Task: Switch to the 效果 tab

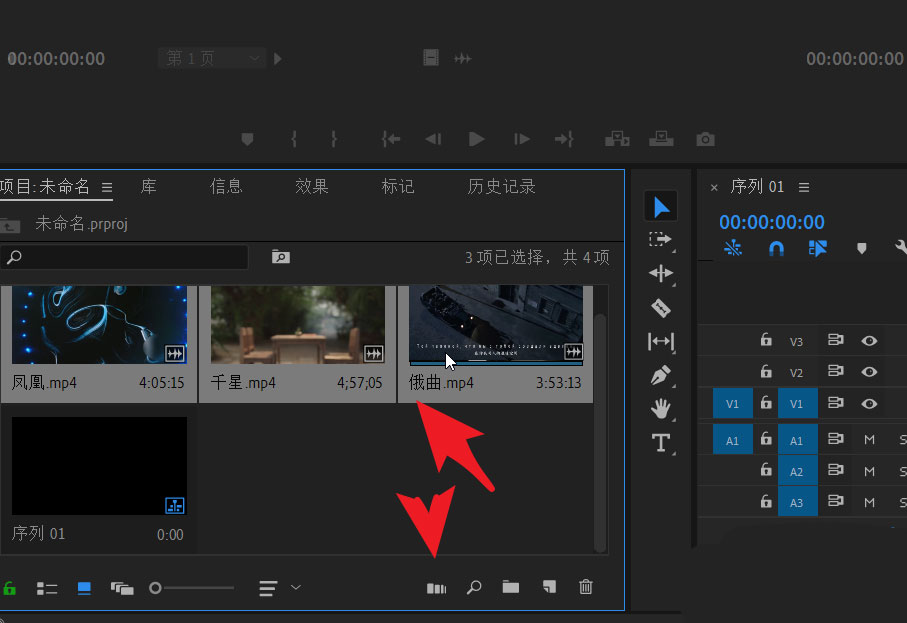Action: (x=311, y=186)
